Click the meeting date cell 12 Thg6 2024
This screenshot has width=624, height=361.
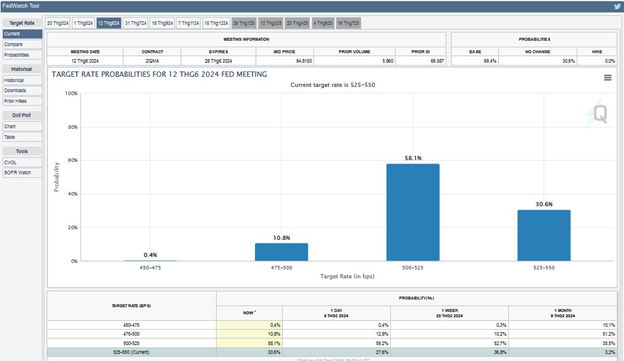85,61
